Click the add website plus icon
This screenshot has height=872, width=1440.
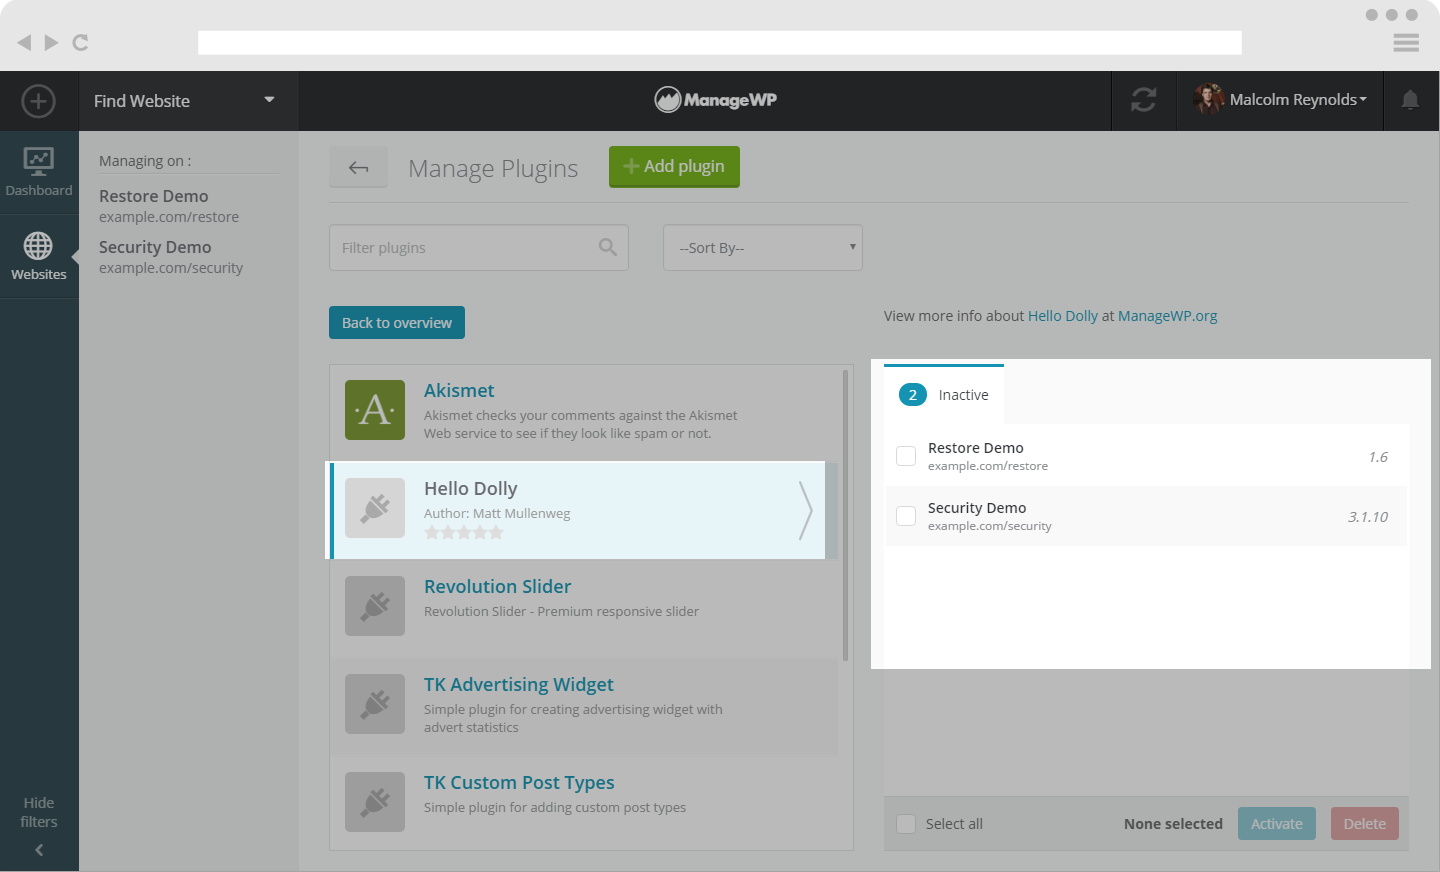coord(38,101)
